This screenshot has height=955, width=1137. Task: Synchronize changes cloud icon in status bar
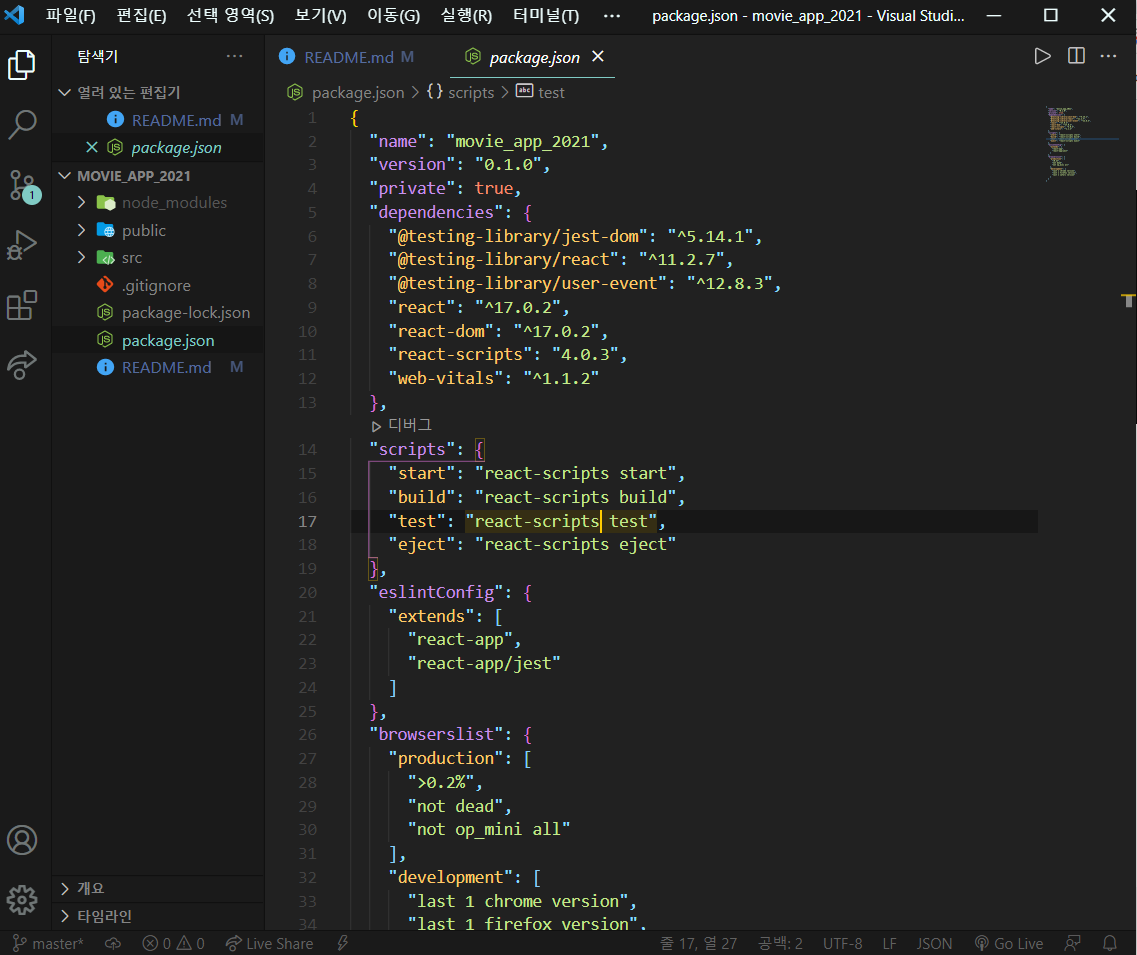[112, 943]
